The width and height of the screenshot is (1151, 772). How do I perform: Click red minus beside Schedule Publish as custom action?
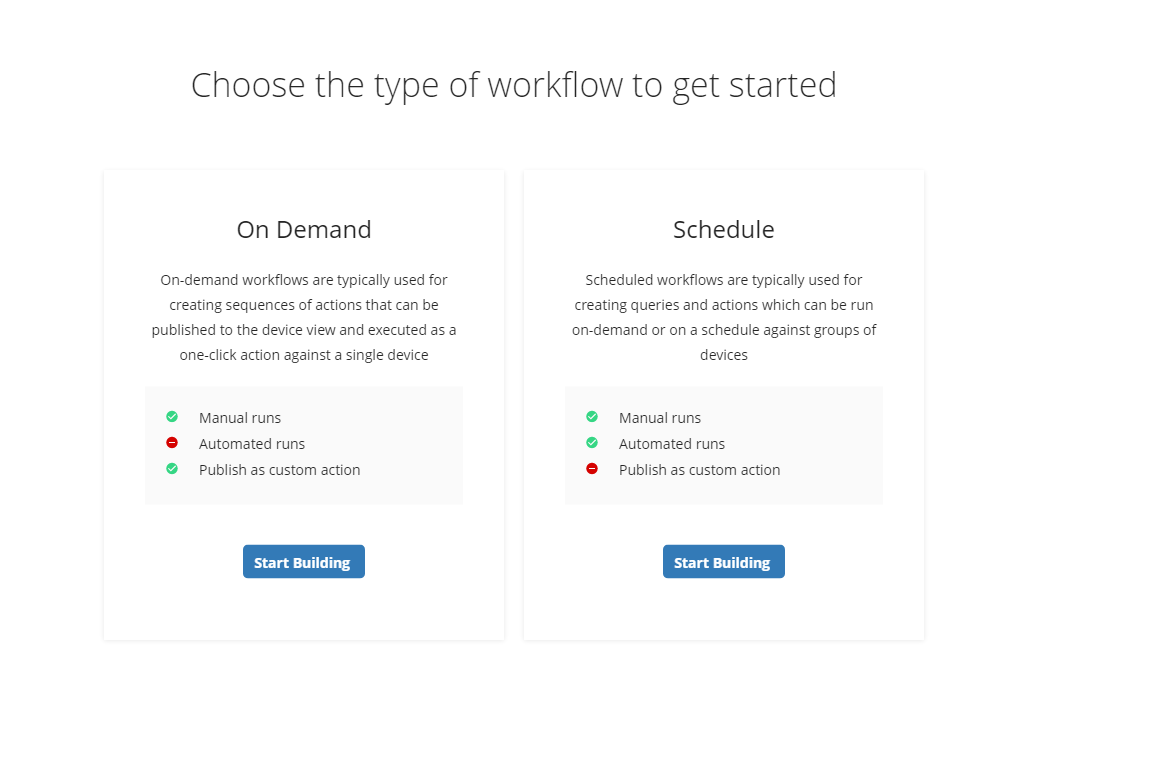click(592, 469)
